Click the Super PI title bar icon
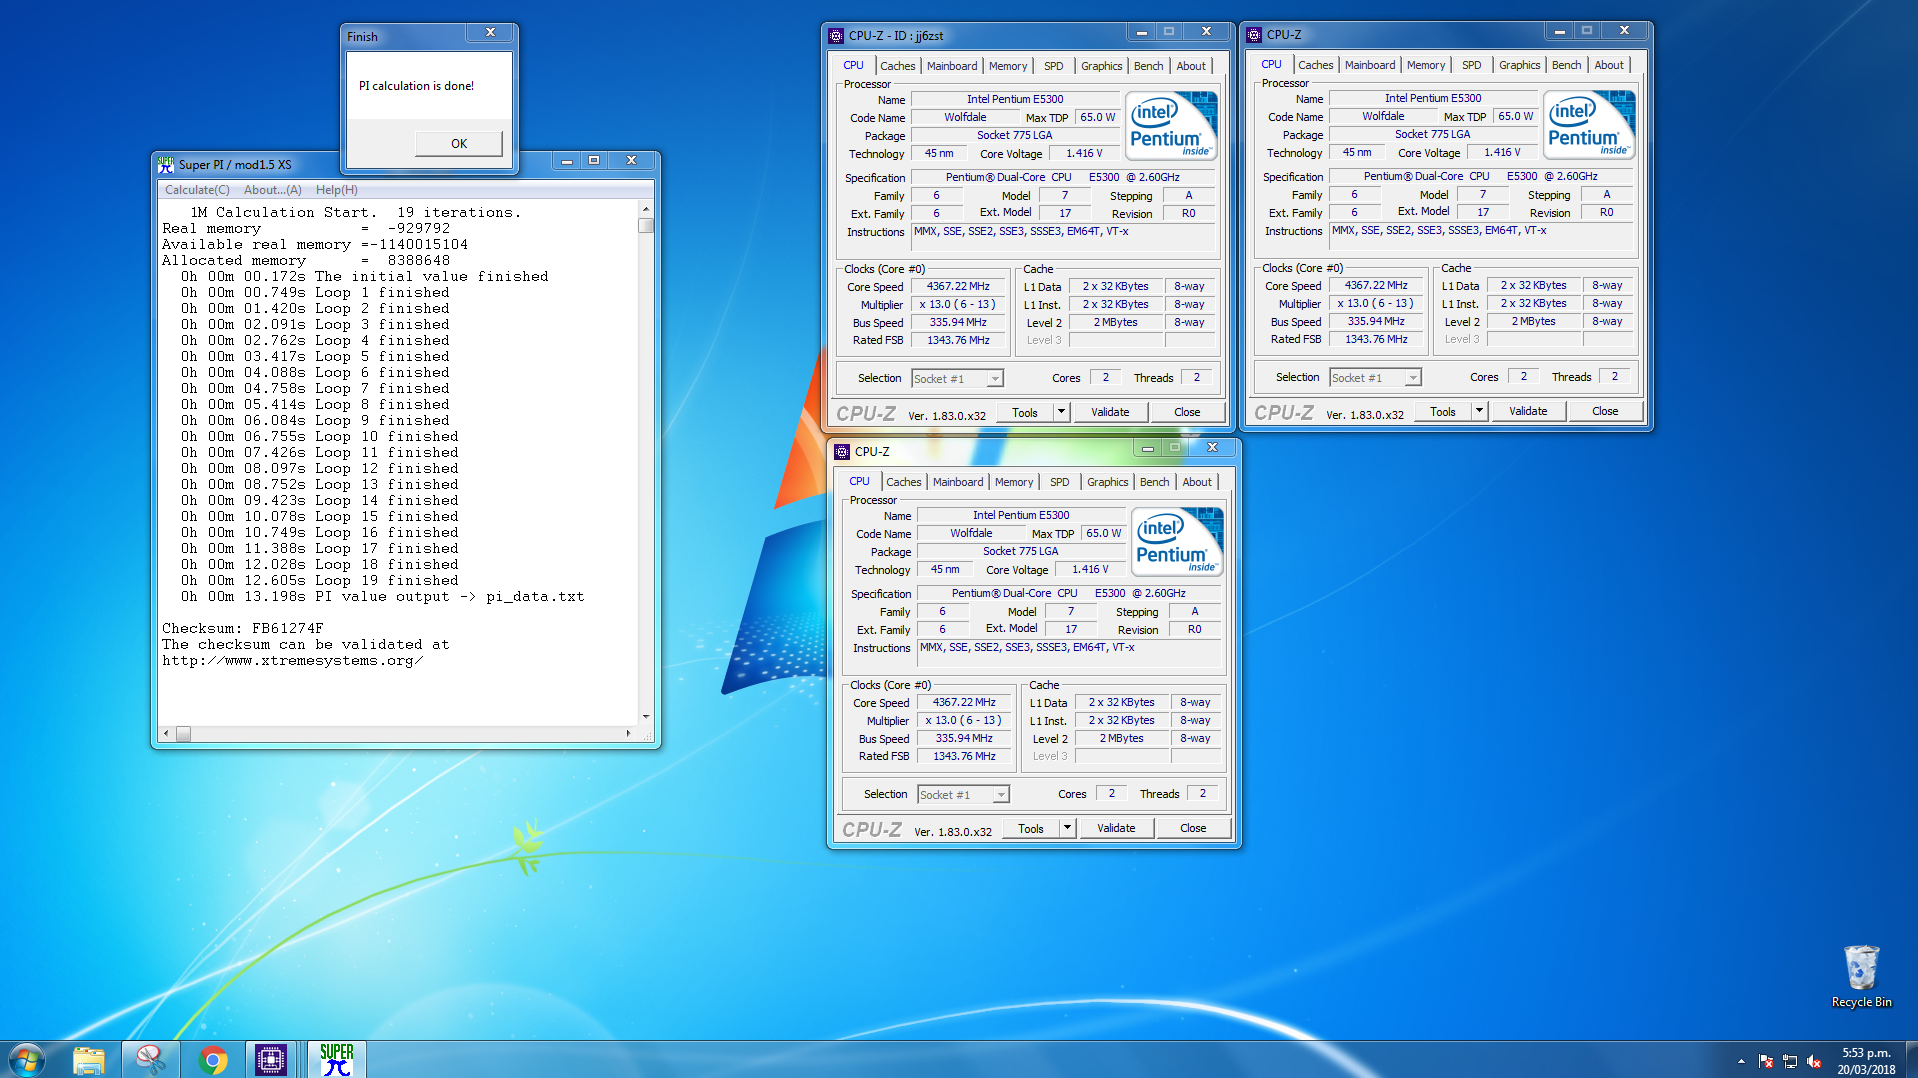Viewport: 1918px width, 1078px height. [166, 164]
